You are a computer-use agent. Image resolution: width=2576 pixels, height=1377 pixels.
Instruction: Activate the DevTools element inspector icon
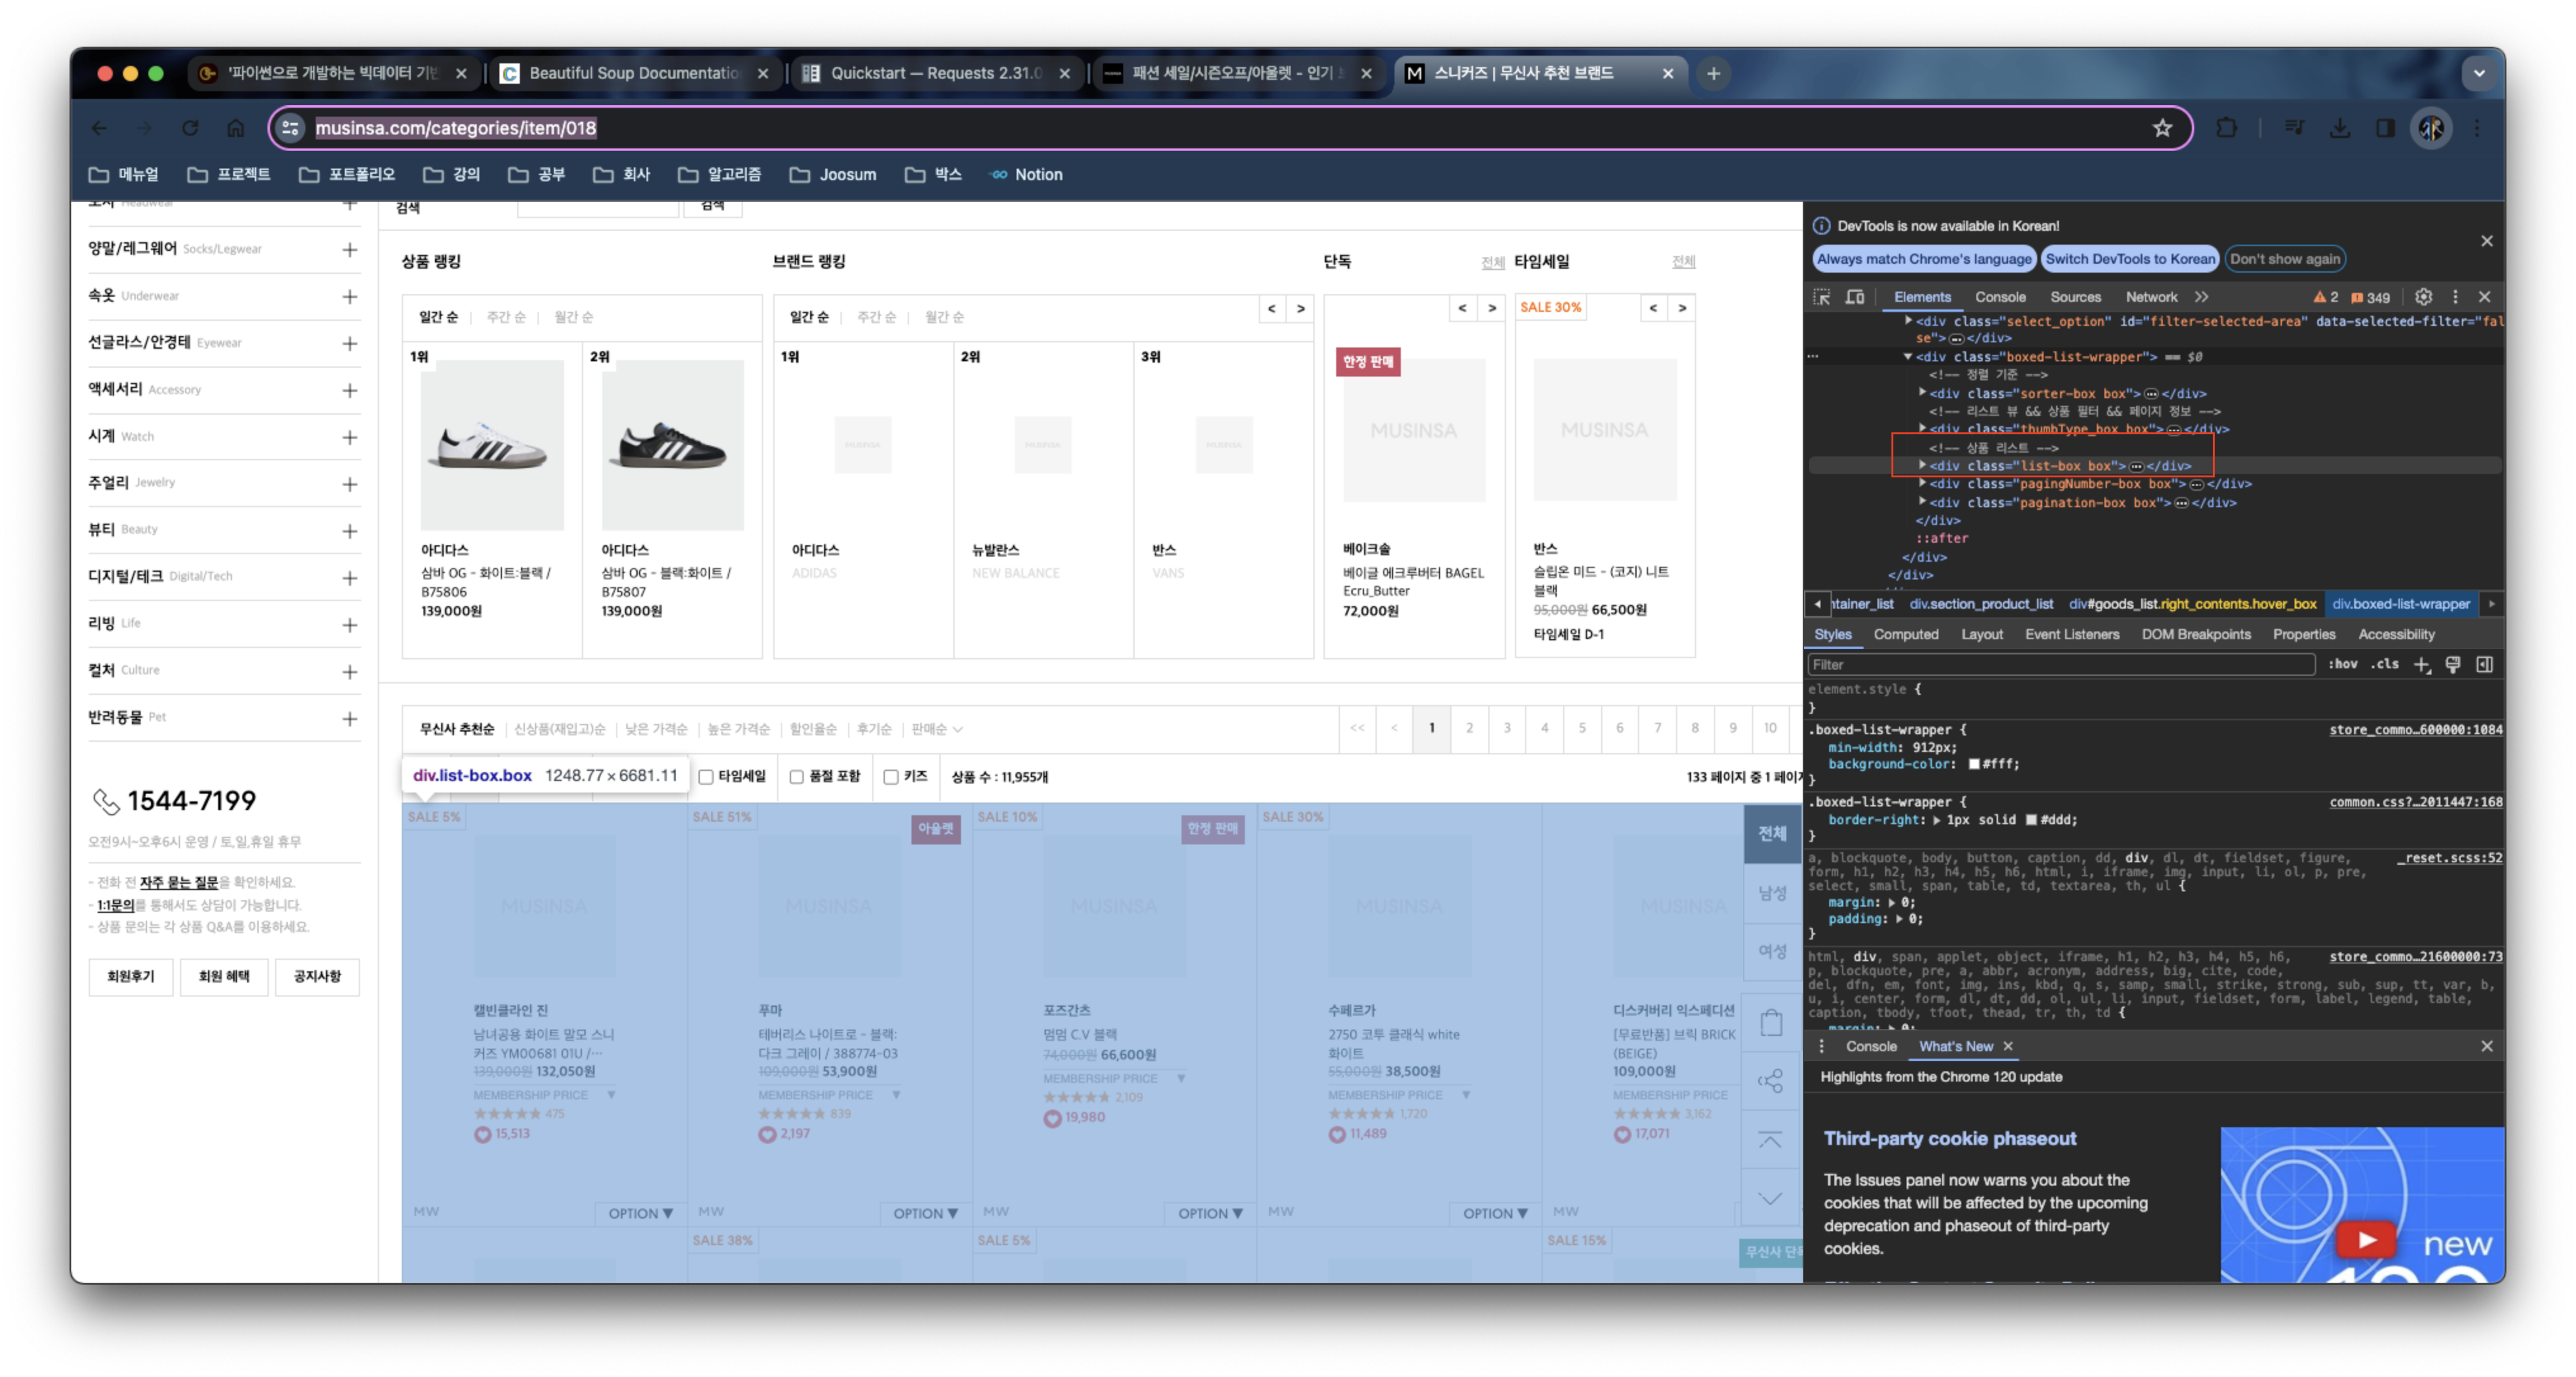click(1822, 297)
